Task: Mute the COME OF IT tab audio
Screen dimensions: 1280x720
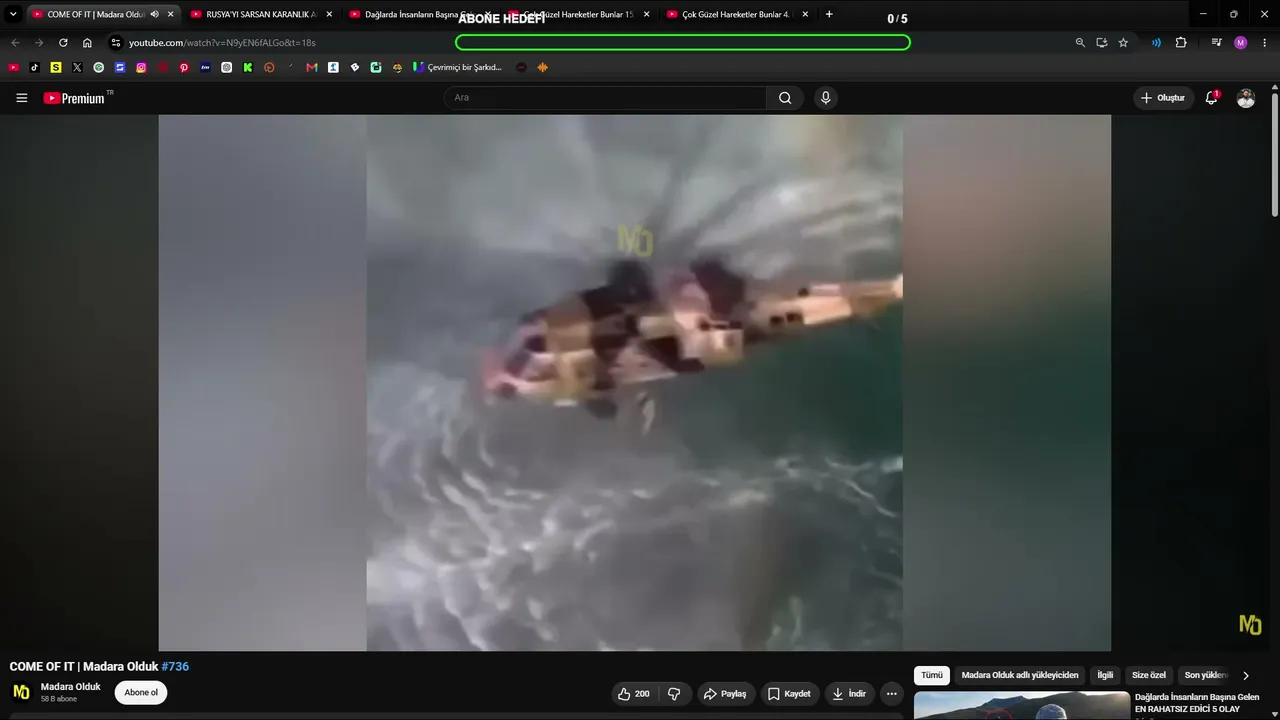Action: 154,14
